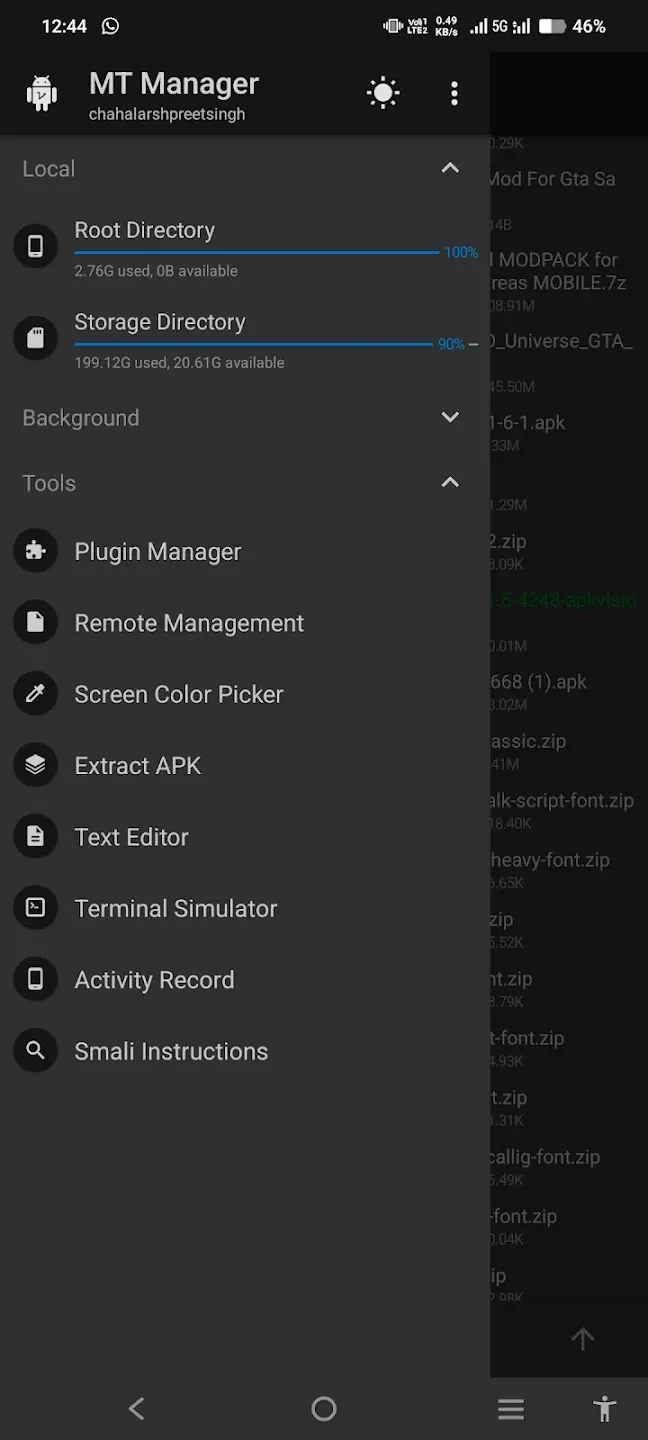648x1440 pixels.
Task: Tap the MT Manager android logo
Action: point(42,94)
